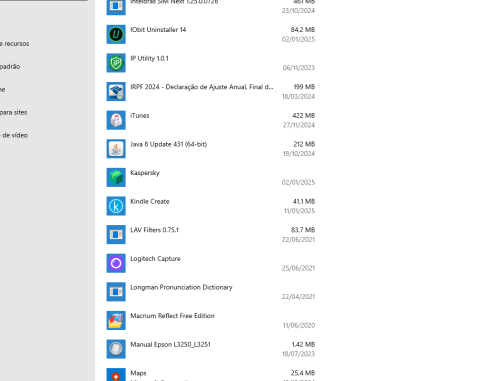Click the 22/06/2021 date of LAV Filters
This screenshot has height=381, width=500.
(x=298, y=239)
